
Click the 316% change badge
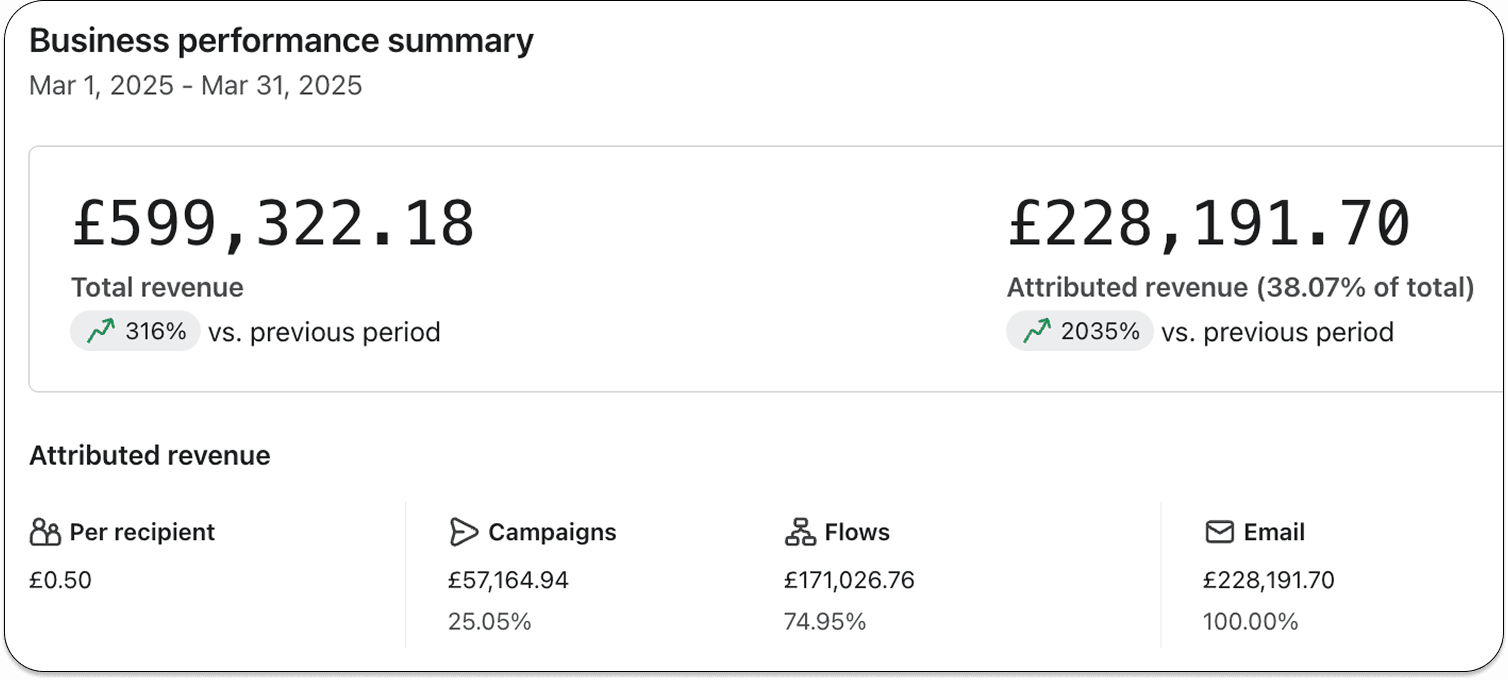(x=135, y=332)
